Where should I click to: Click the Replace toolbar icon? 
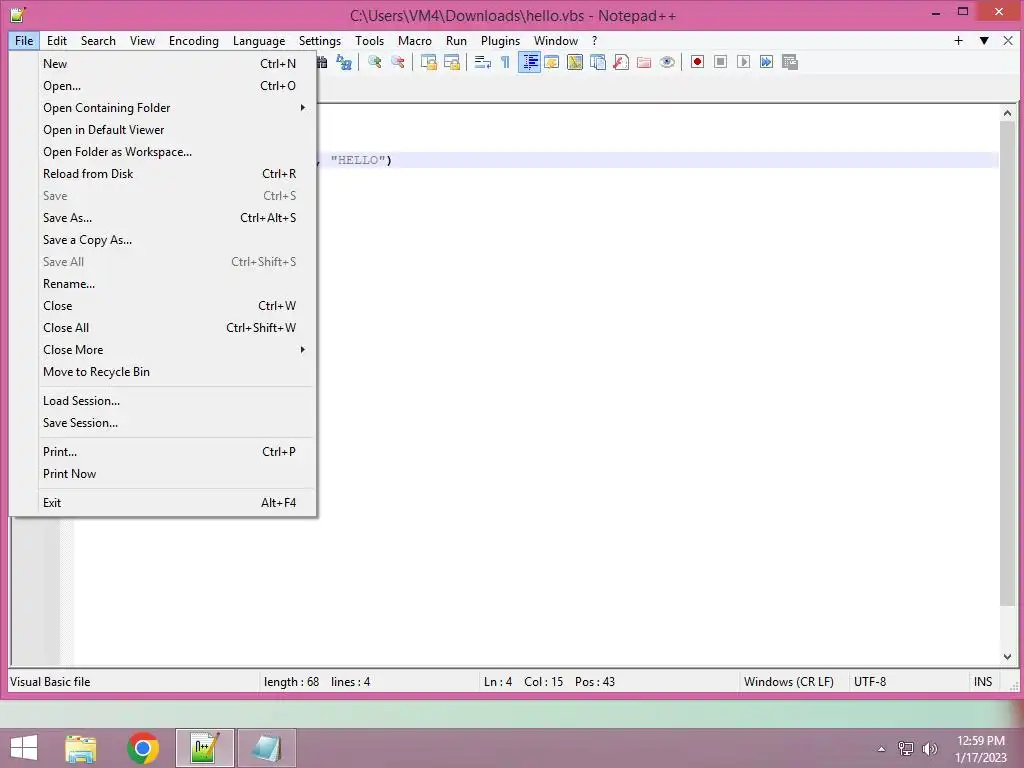344,62
